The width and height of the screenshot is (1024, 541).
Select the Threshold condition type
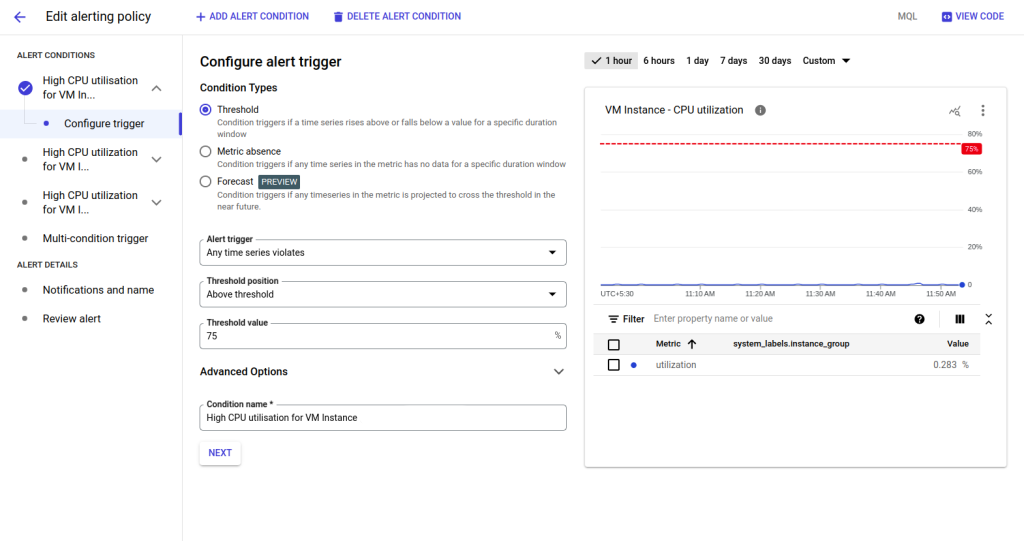[x=206, y=110]
